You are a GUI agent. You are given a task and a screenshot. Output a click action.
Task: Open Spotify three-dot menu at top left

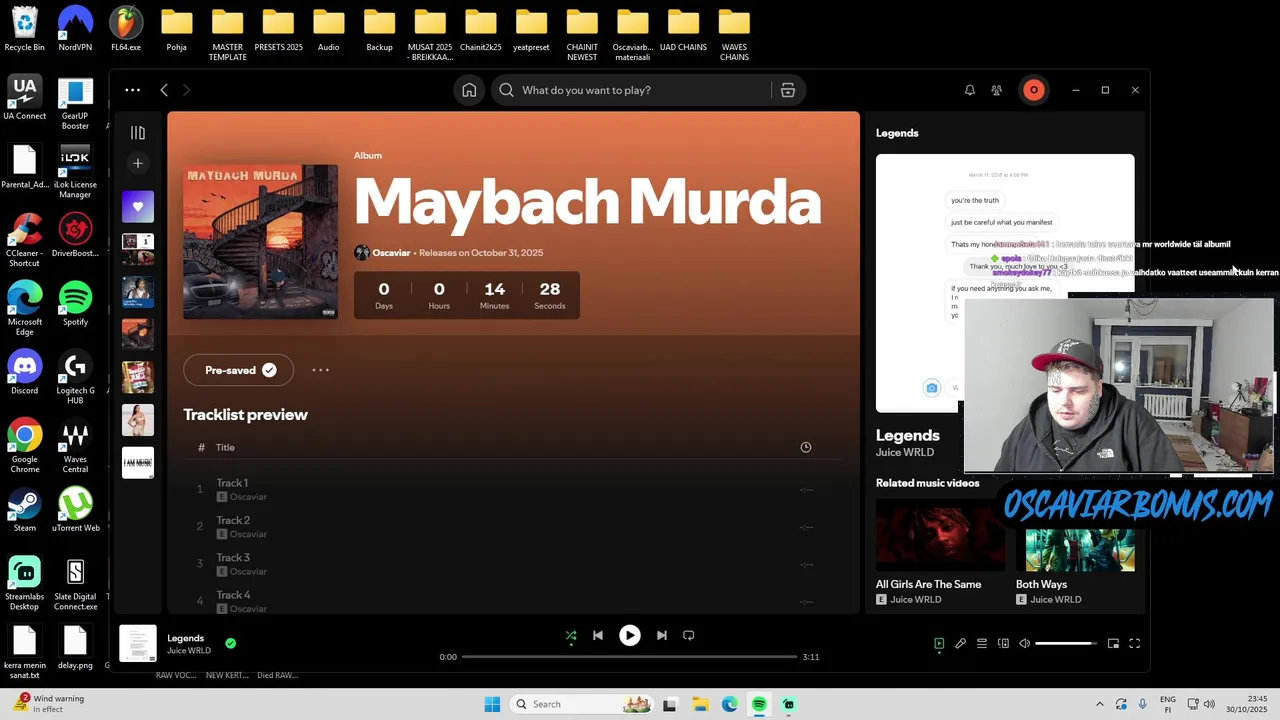tap(132, 90)
